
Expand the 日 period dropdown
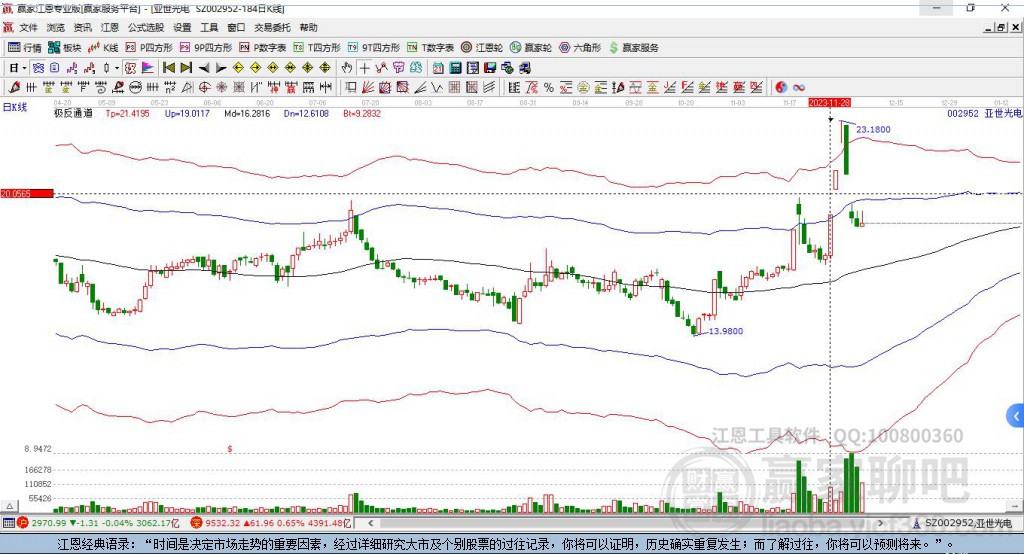pyautogui.click(x=24, y=68)
